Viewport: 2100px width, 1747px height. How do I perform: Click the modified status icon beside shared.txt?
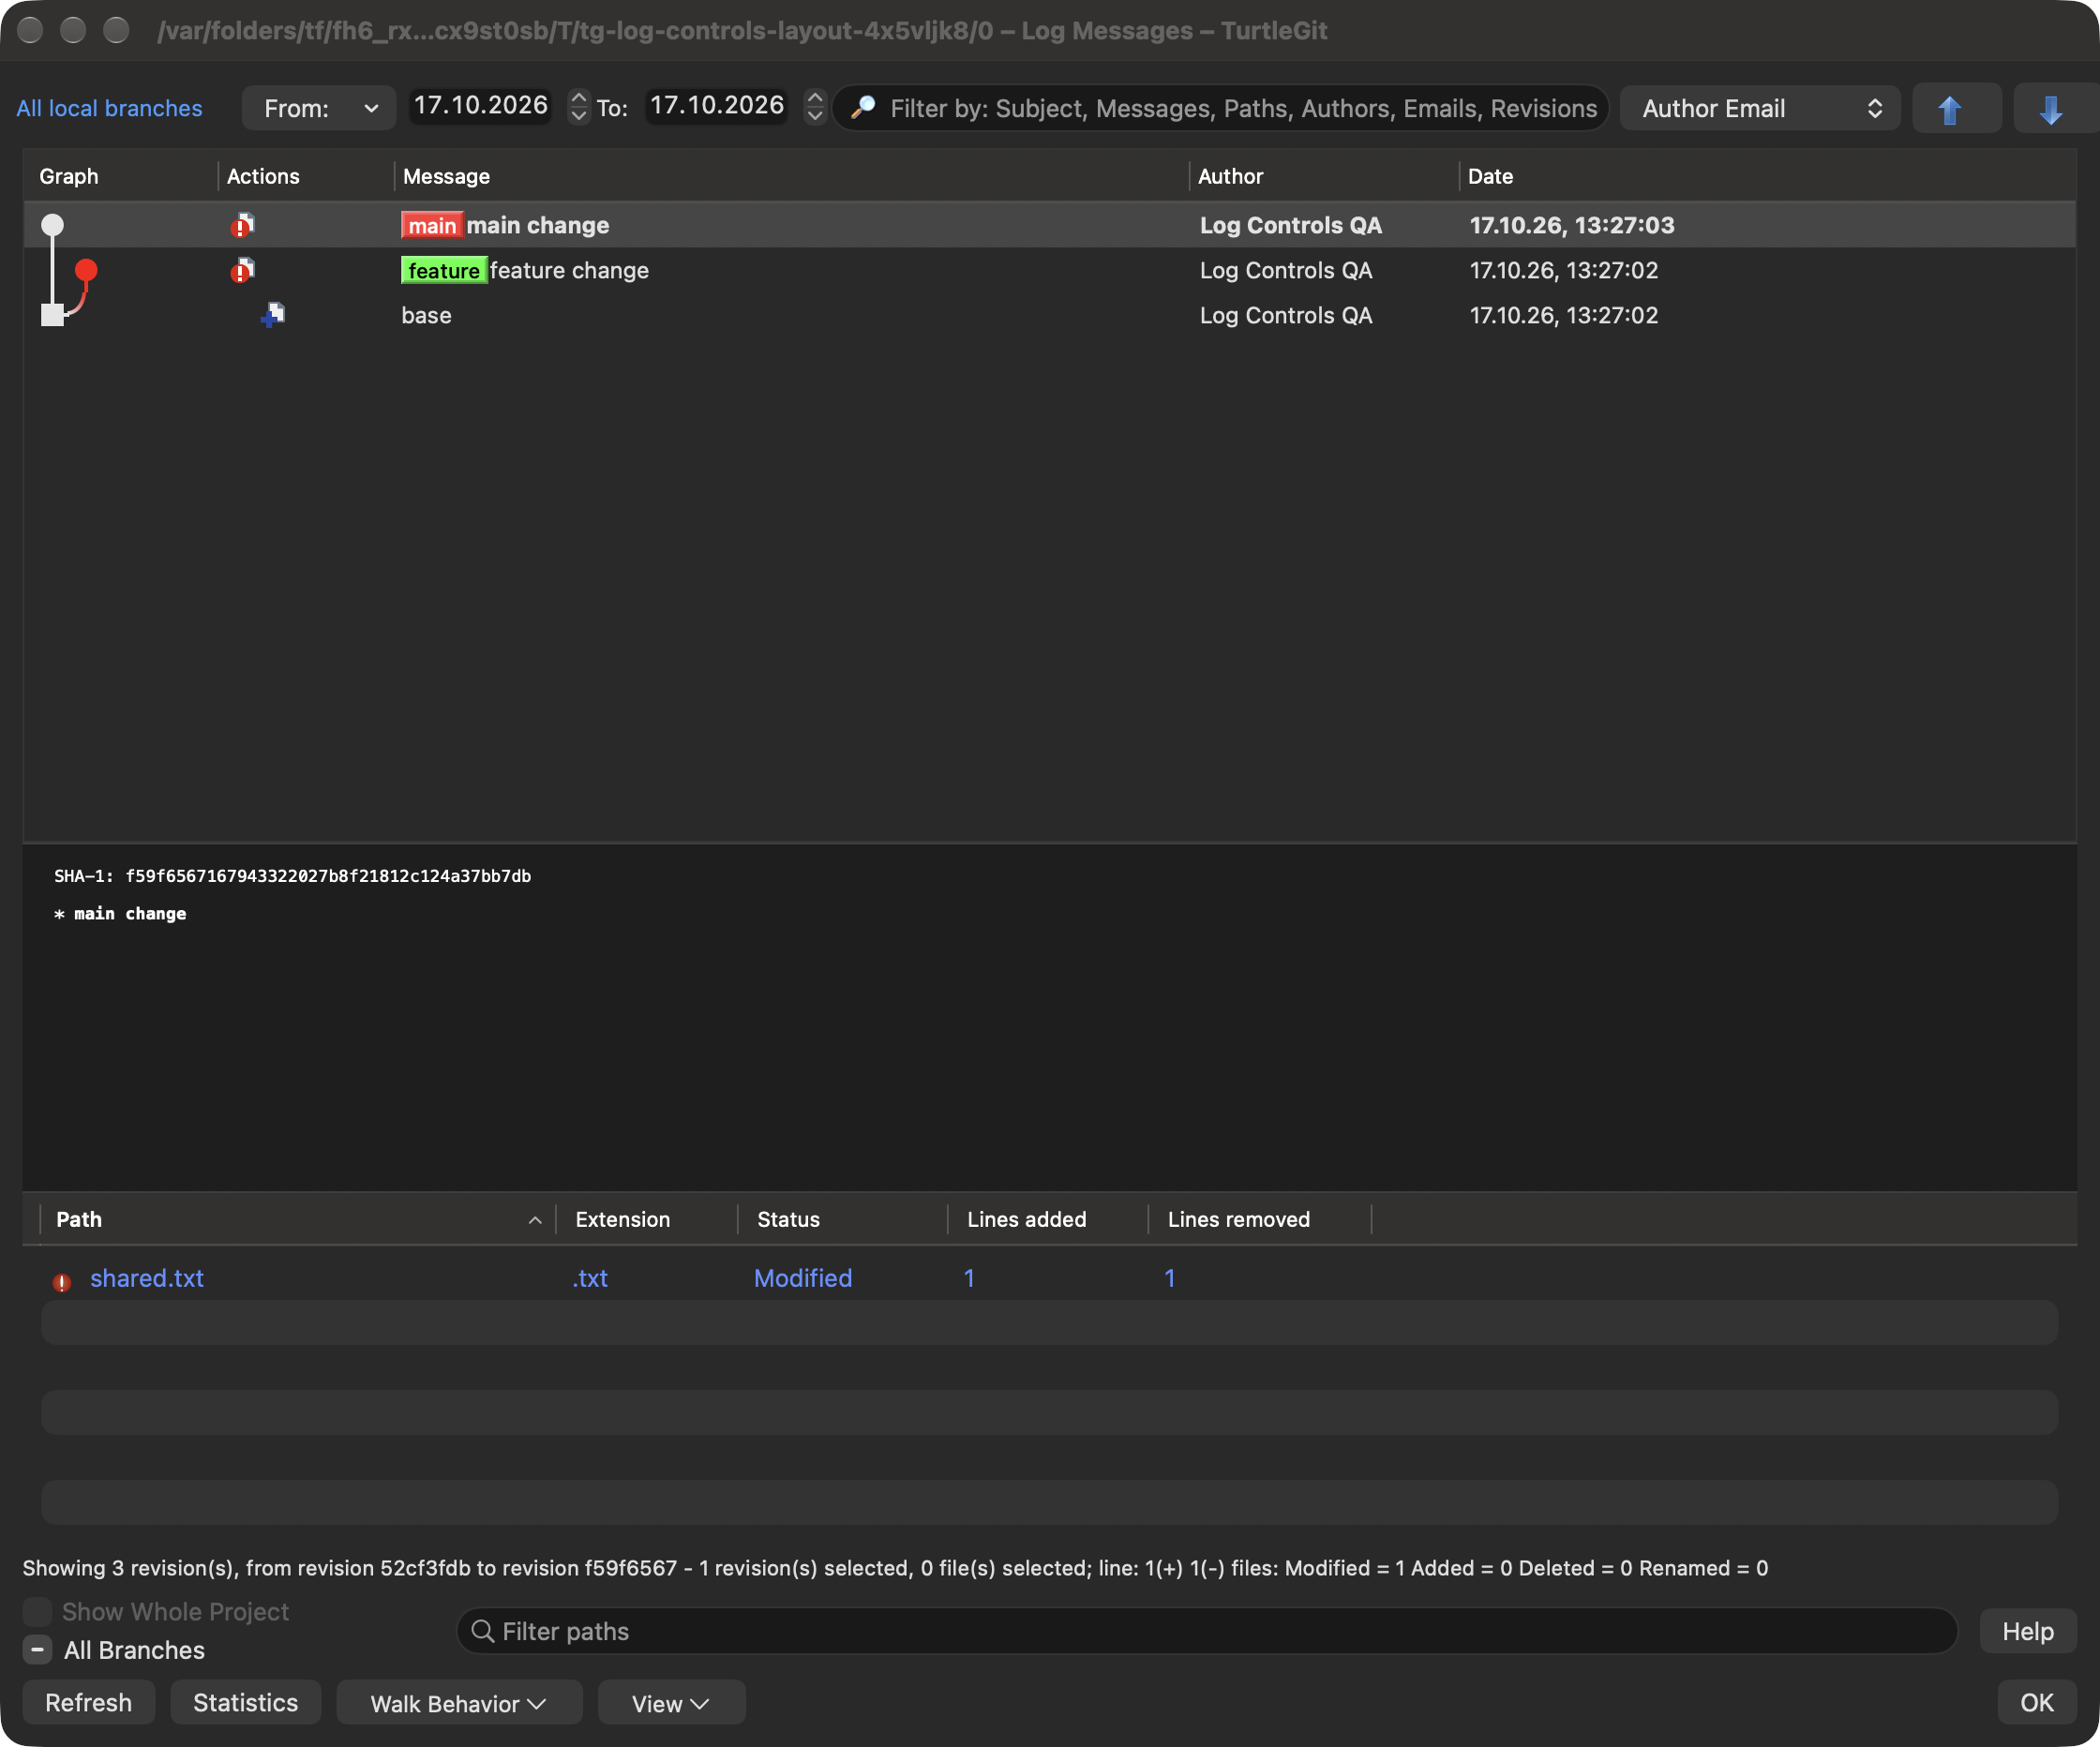62,1281
